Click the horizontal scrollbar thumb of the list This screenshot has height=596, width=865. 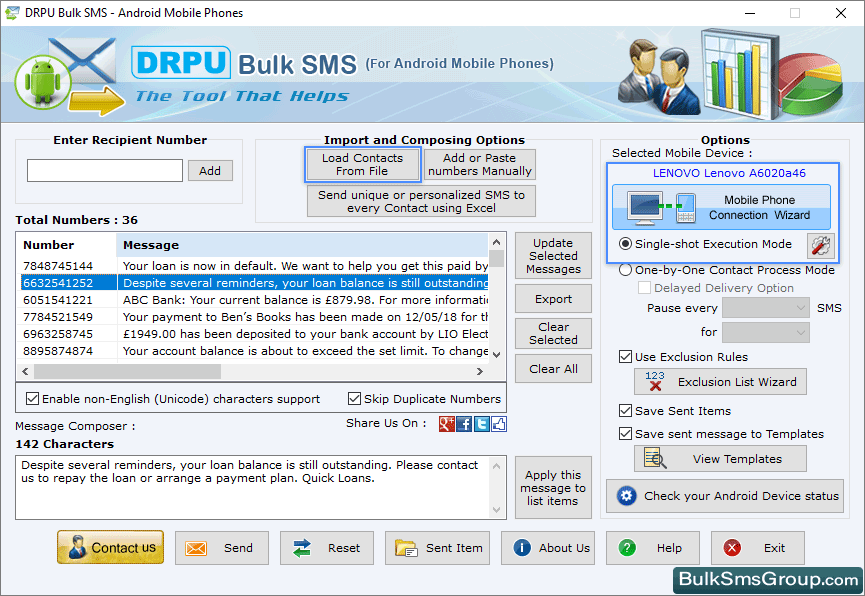tap(127, 371)
